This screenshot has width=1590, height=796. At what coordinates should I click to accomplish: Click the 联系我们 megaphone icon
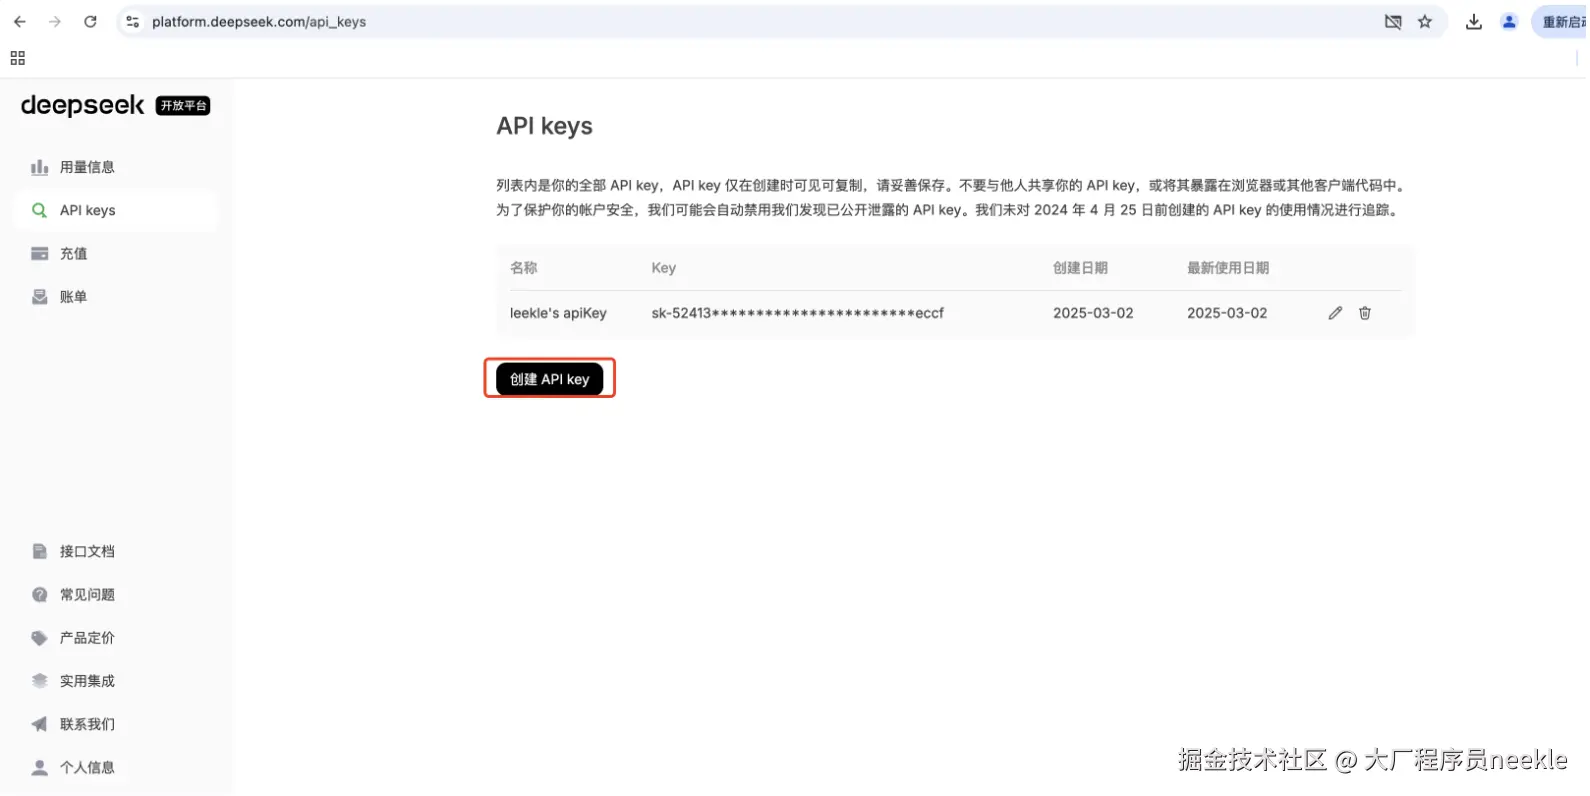point(40,724)
